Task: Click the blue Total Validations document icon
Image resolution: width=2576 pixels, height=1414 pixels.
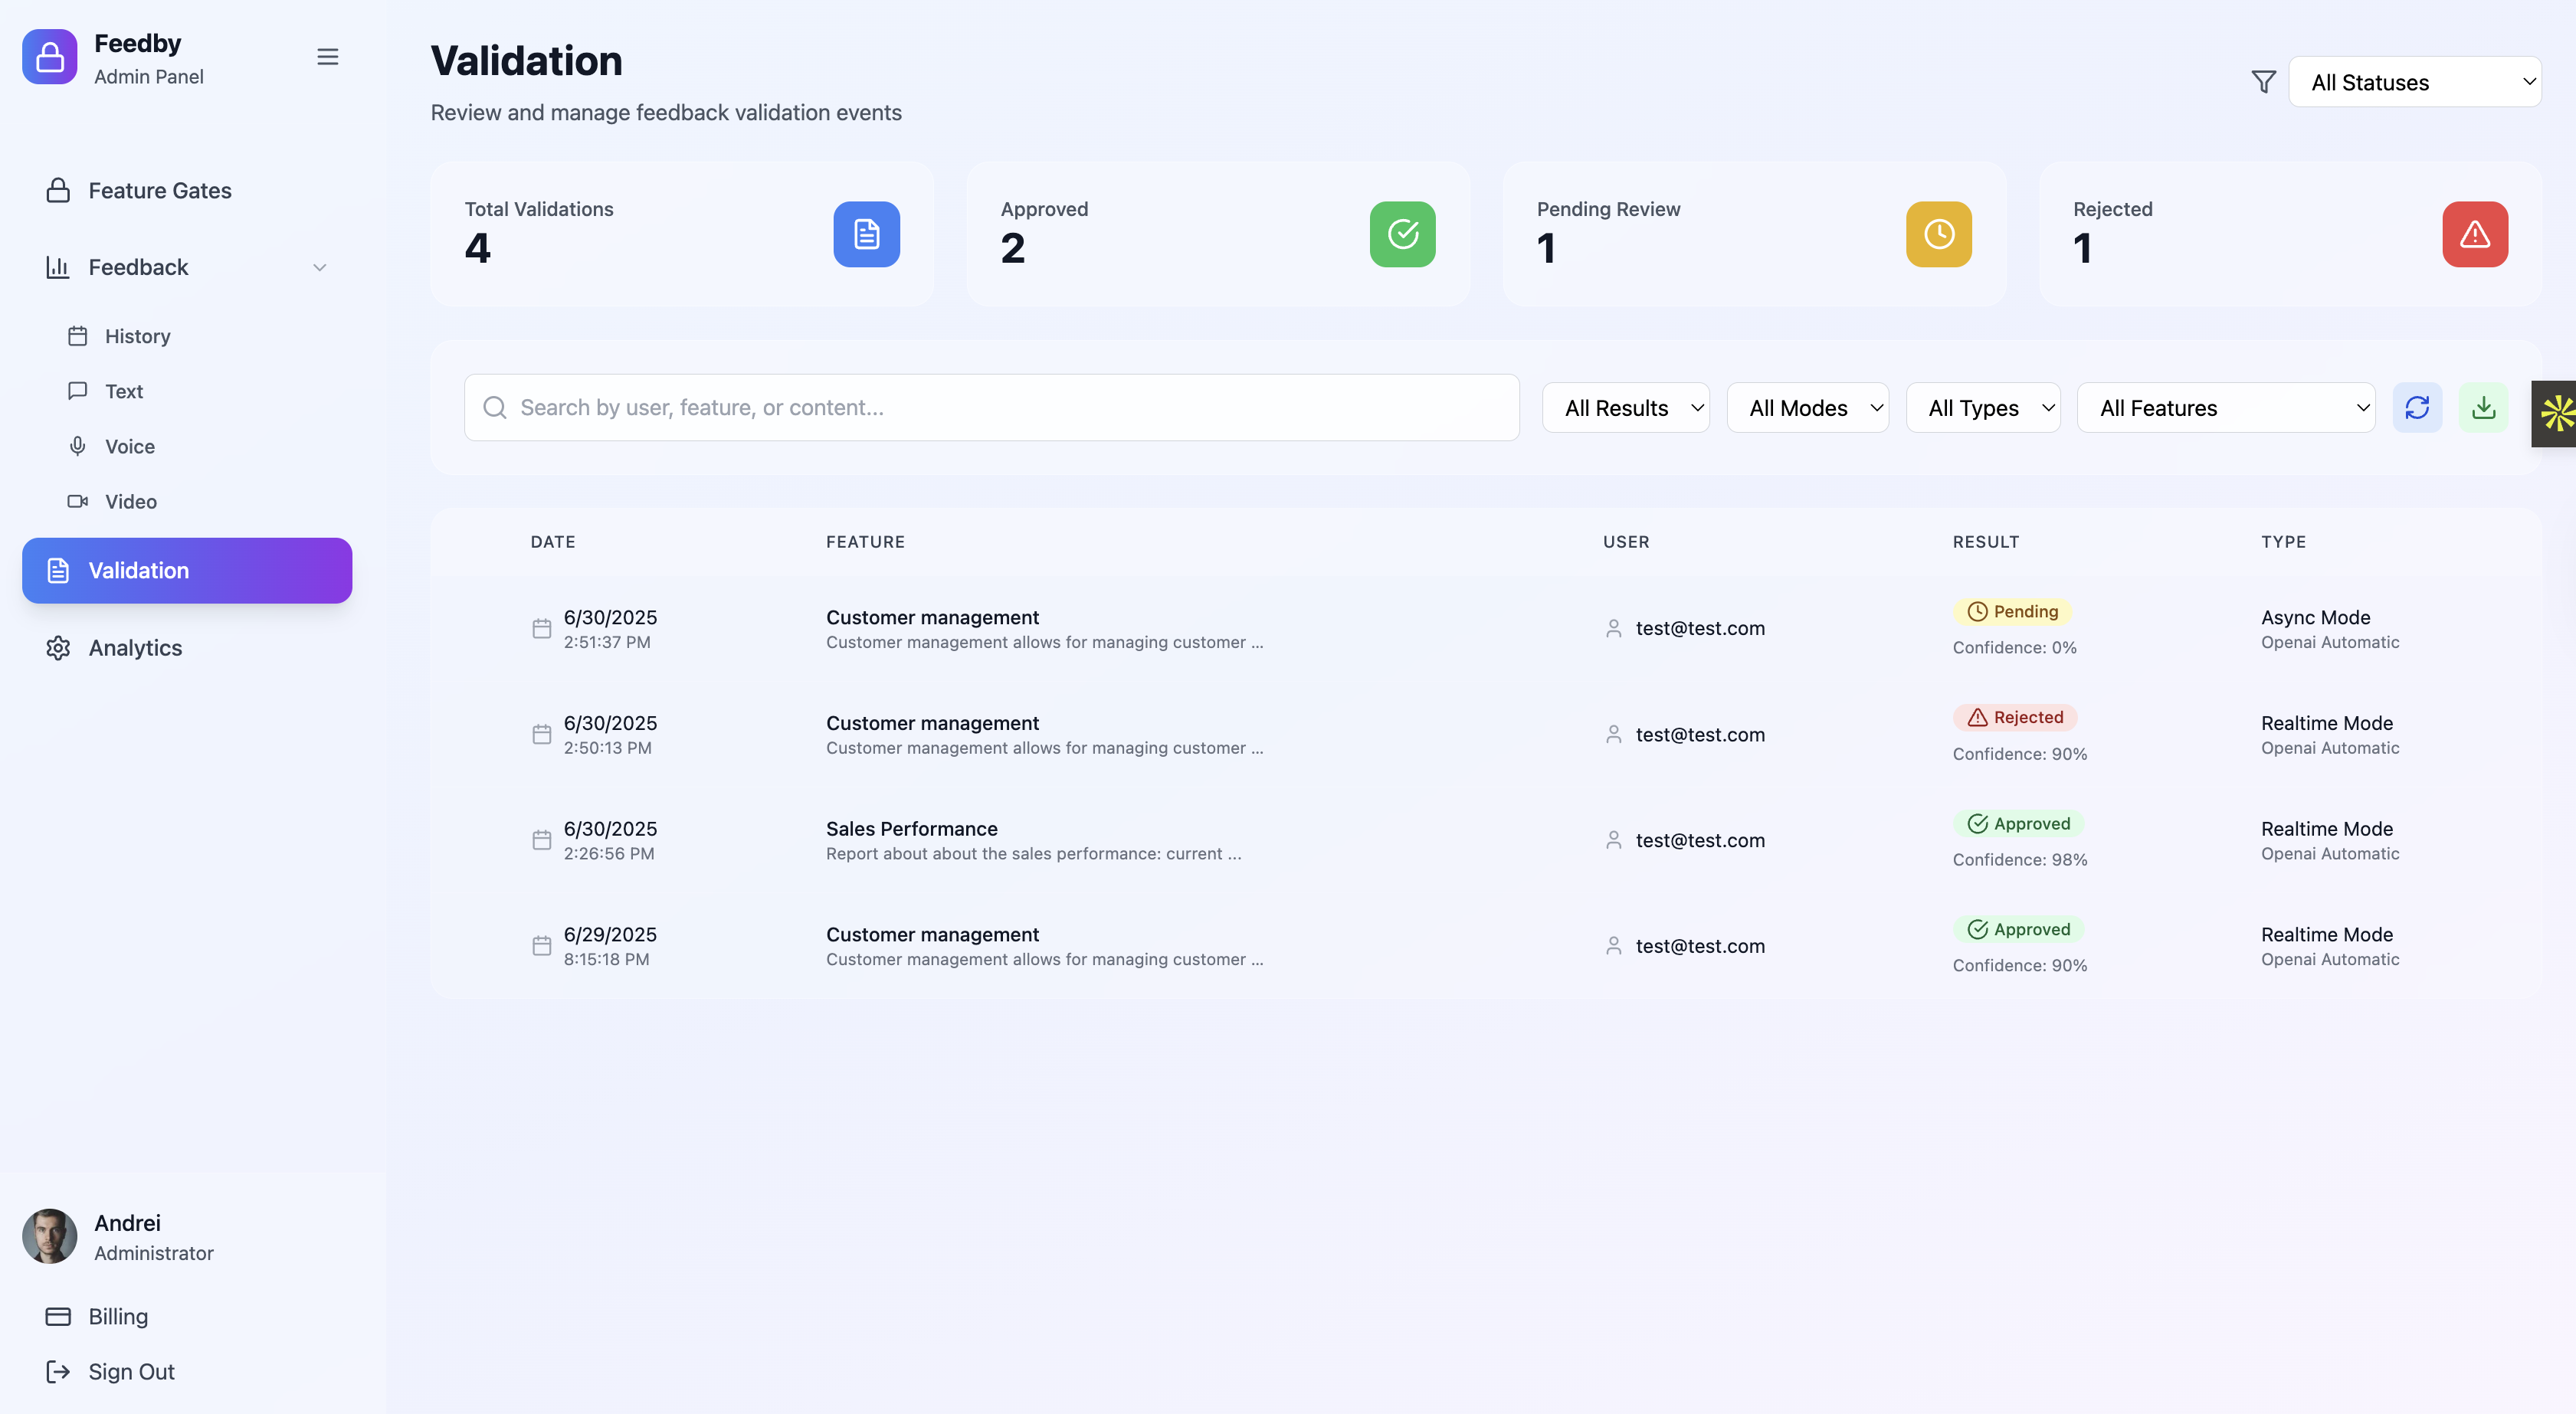Action: click(x=866, y=234)
